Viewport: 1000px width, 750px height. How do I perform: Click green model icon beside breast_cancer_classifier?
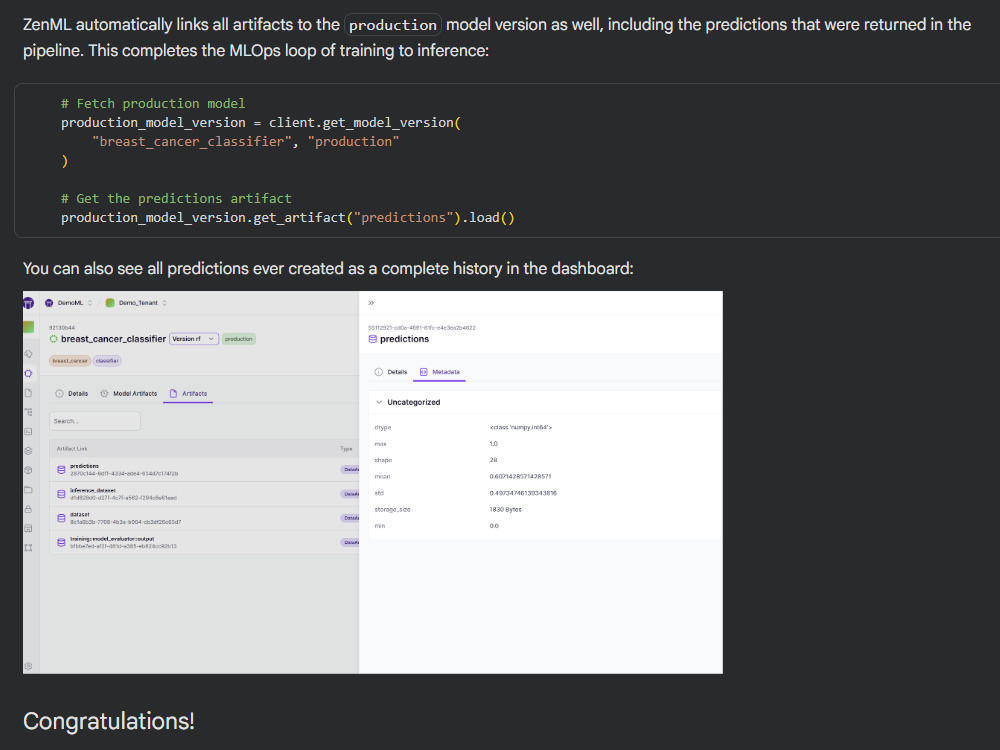tap(54, 339)
